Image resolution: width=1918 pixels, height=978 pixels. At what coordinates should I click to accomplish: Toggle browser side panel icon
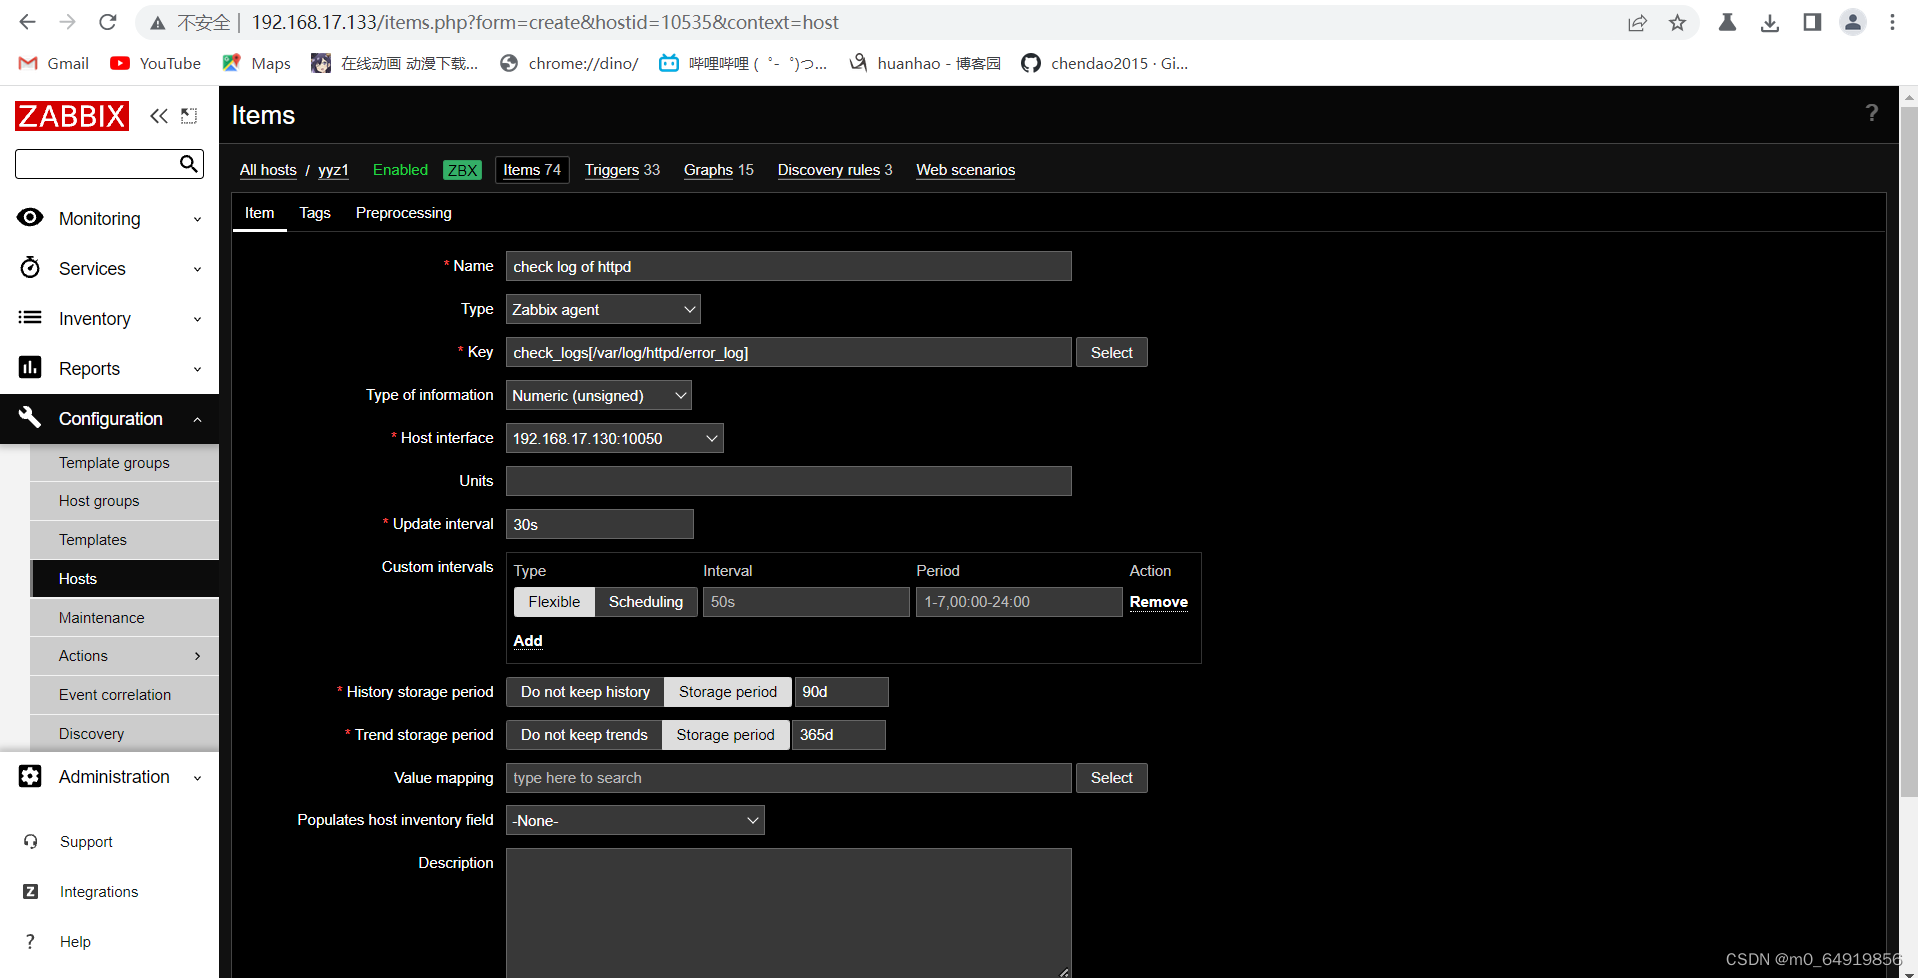(x=1811, y=23)
